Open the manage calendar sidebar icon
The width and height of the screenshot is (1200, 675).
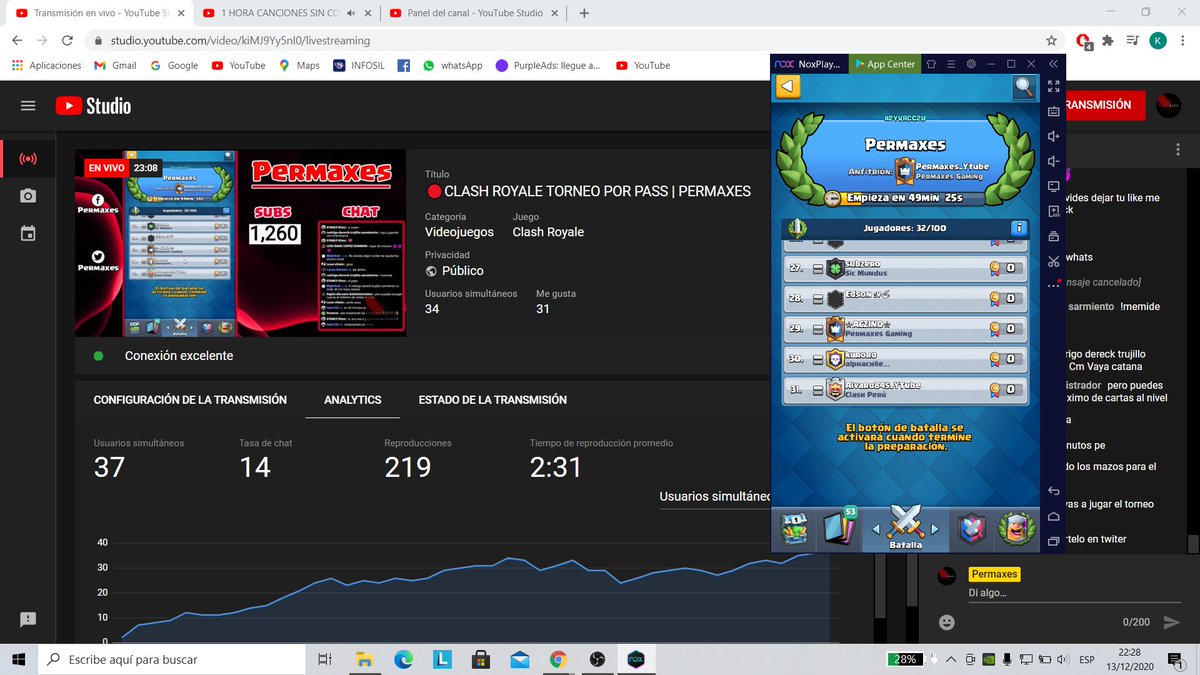click(x=28, y=233)
